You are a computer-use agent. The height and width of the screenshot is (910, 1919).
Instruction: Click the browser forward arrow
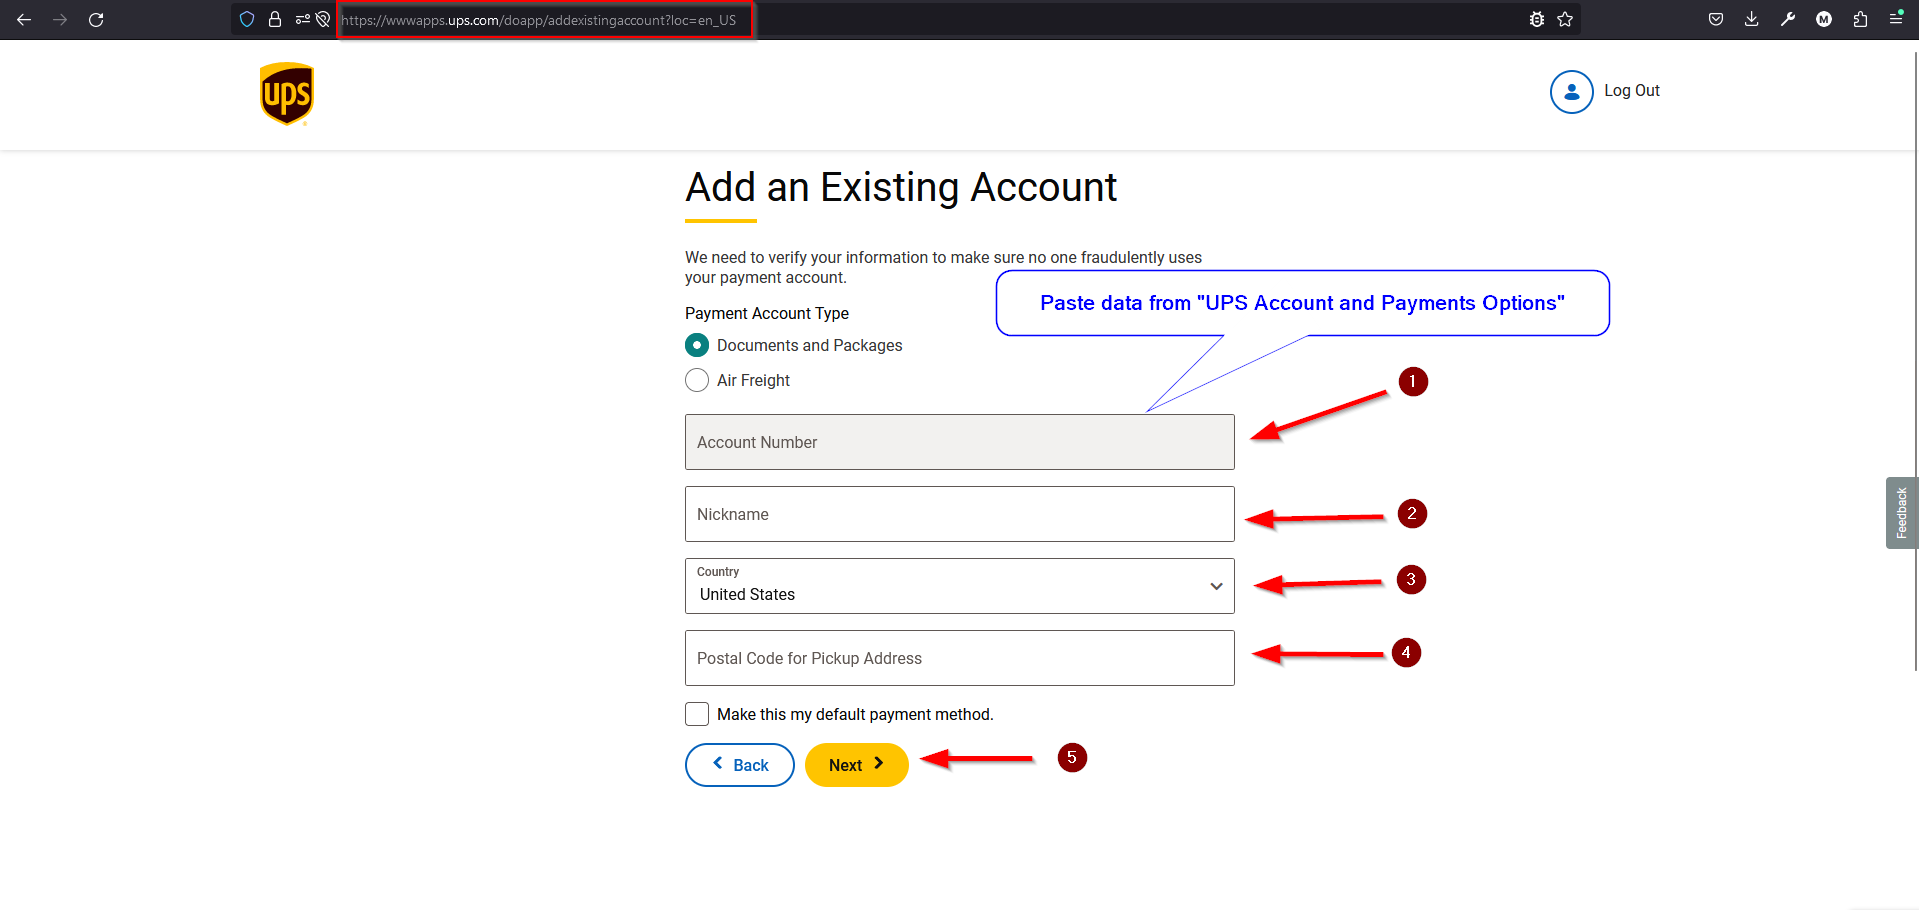pyautogui.click(x=60, y=19)
